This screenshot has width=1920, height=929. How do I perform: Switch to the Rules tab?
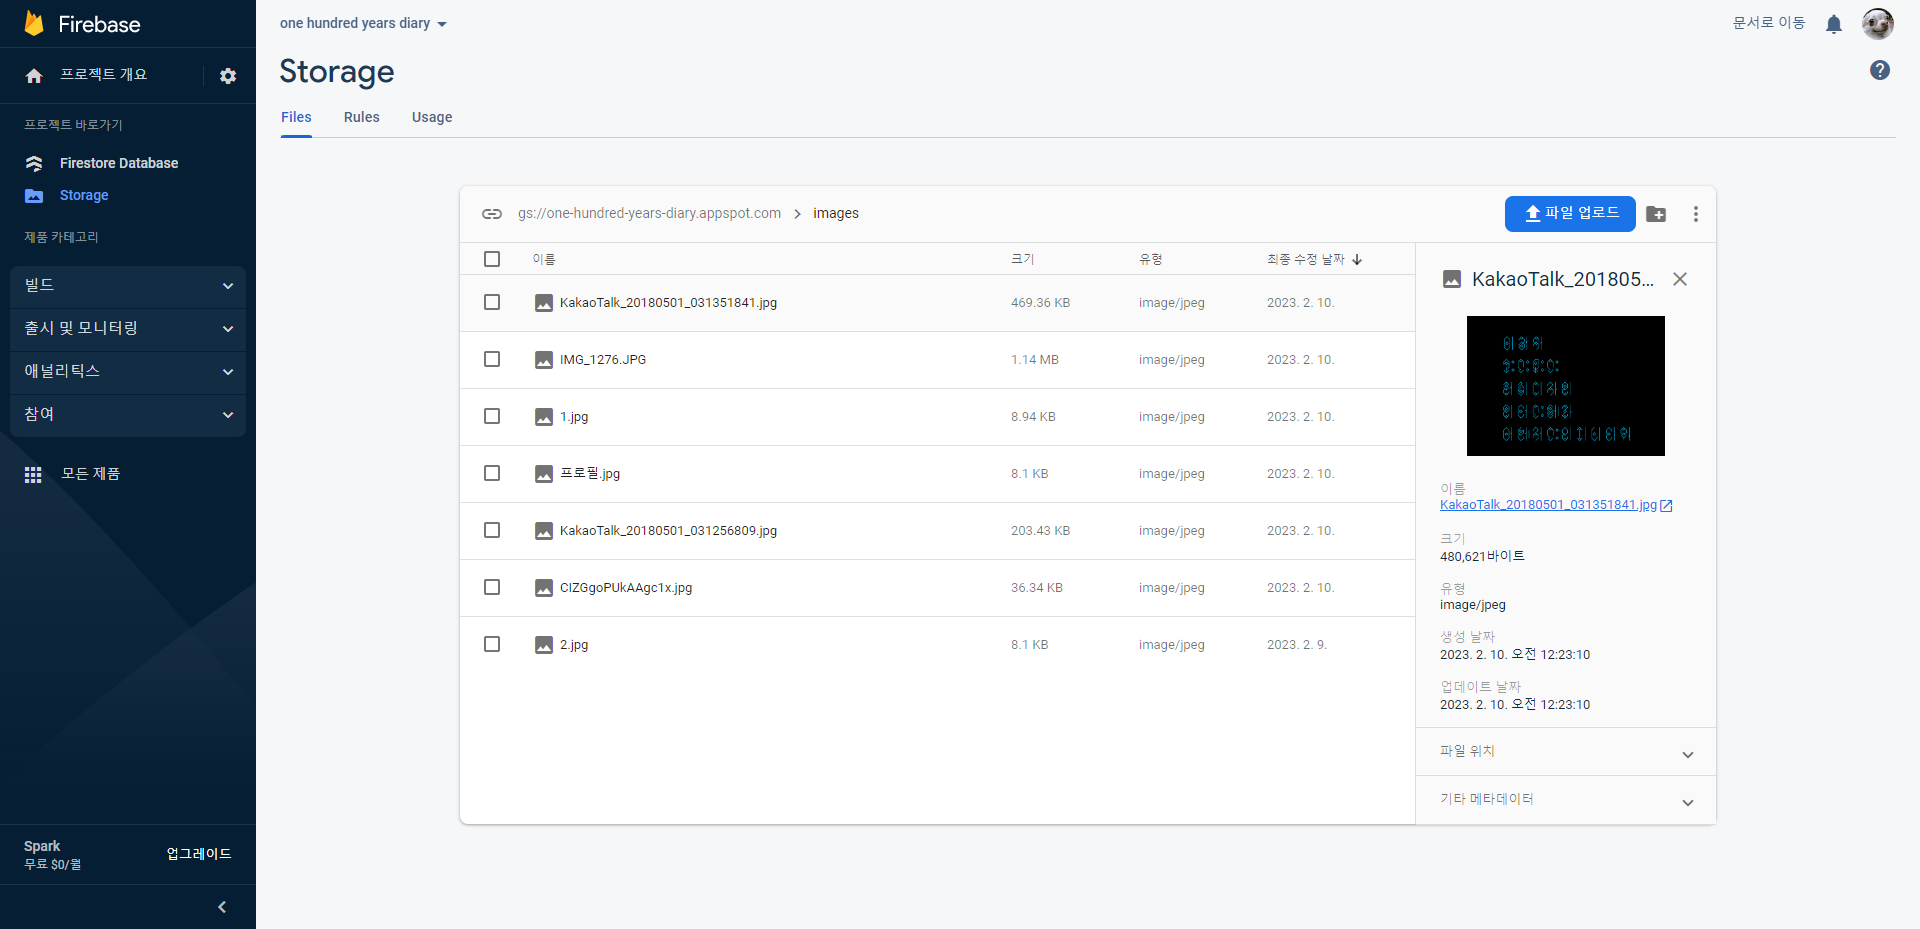(x=362, y=117)
